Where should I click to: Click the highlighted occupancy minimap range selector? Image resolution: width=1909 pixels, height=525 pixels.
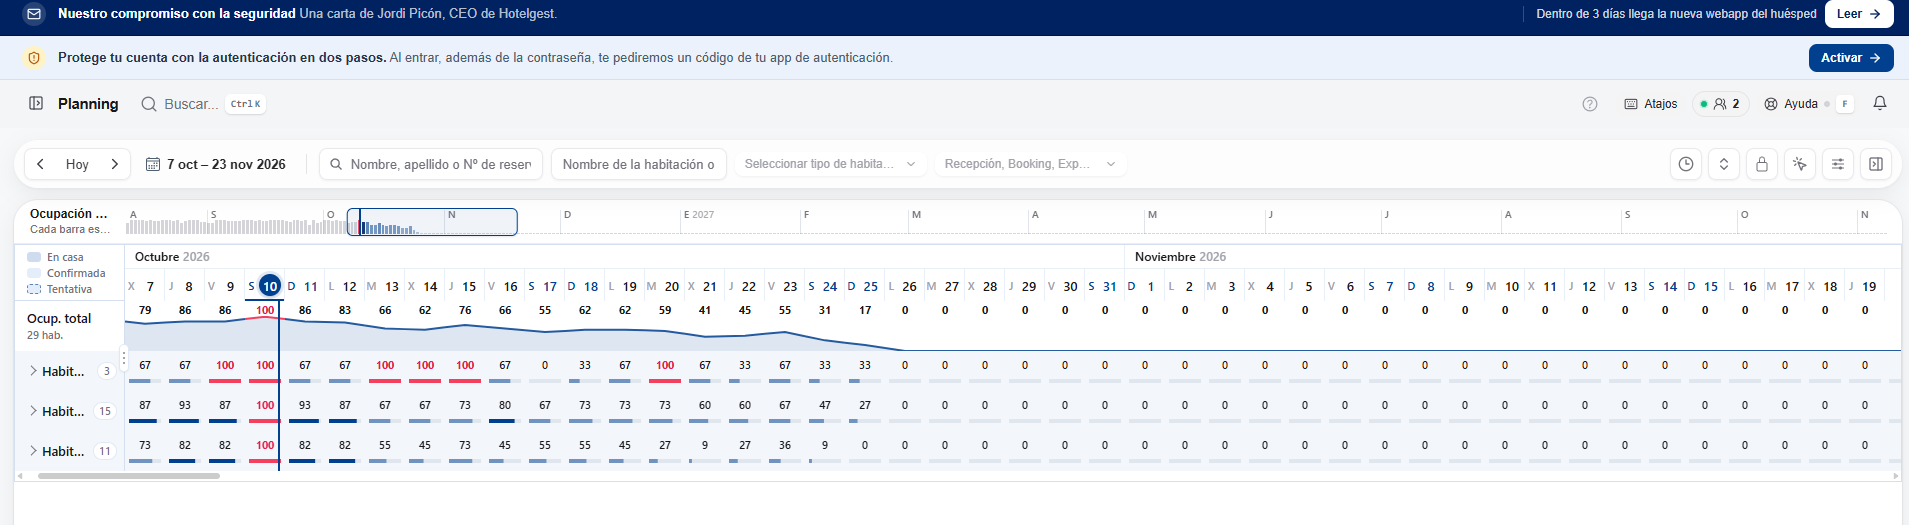432,222
